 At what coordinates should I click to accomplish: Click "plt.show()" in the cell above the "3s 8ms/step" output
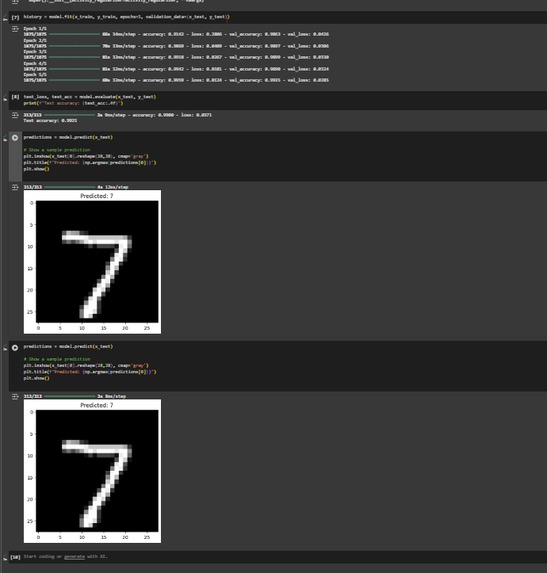[37, 378]
